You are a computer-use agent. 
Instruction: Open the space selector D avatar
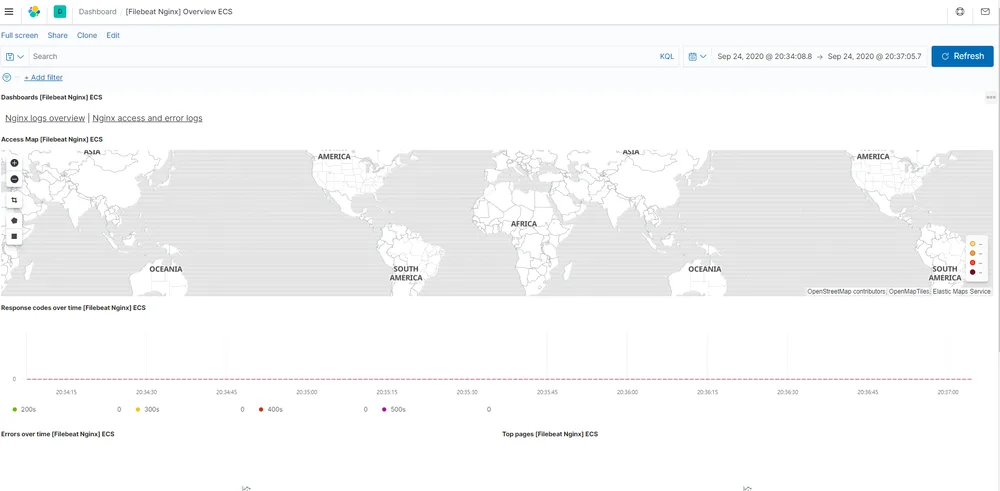pyautogui.click(x=60, y=11)
